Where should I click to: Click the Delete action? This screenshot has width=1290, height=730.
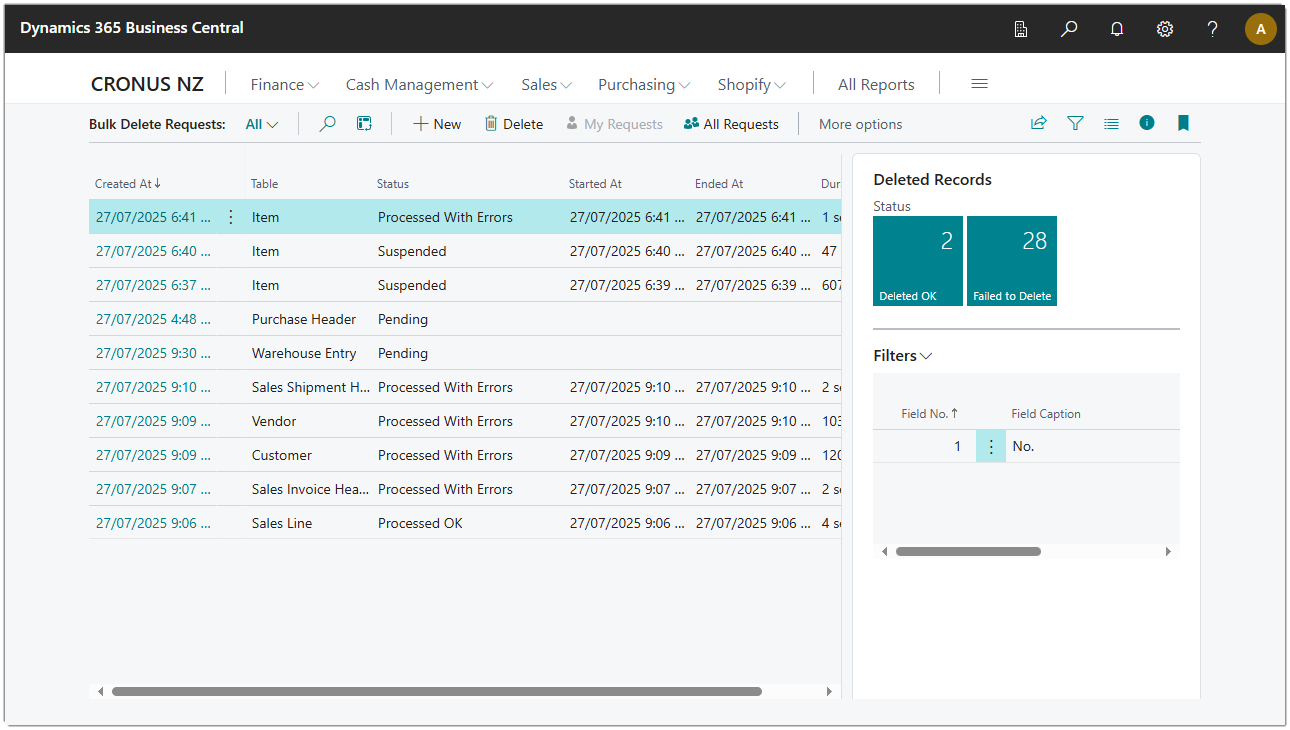pyautogui.click(x=514, y=124)
